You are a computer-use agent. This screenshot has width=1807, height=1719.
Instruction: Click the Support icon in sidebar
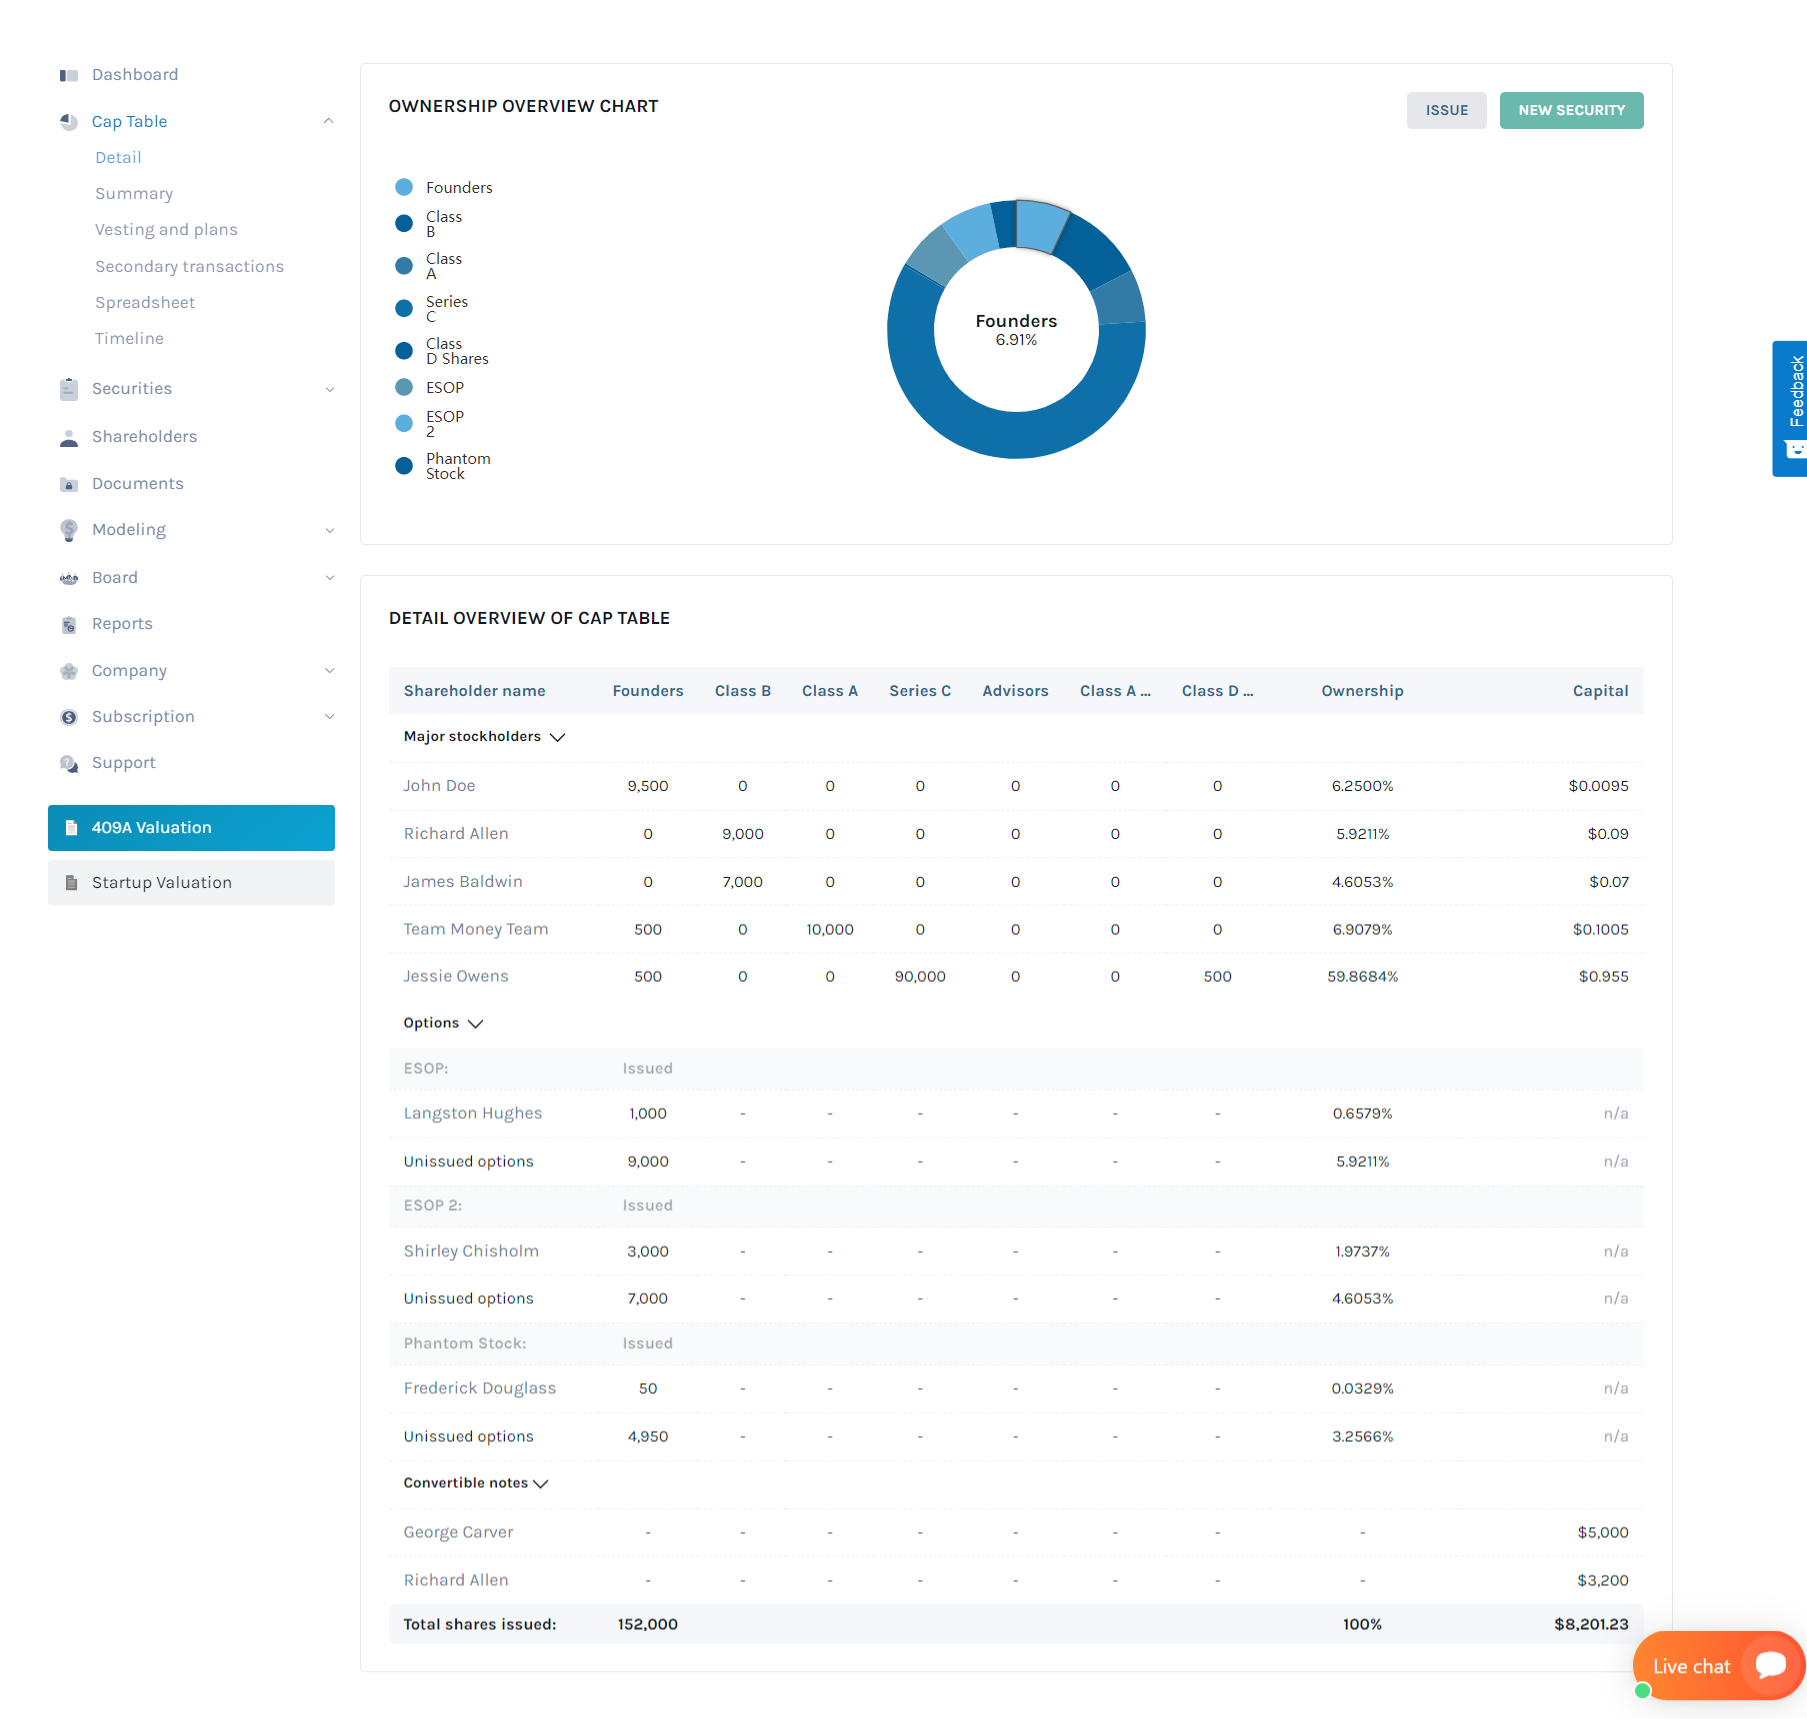pyautogui.click(x=69, y=763)
